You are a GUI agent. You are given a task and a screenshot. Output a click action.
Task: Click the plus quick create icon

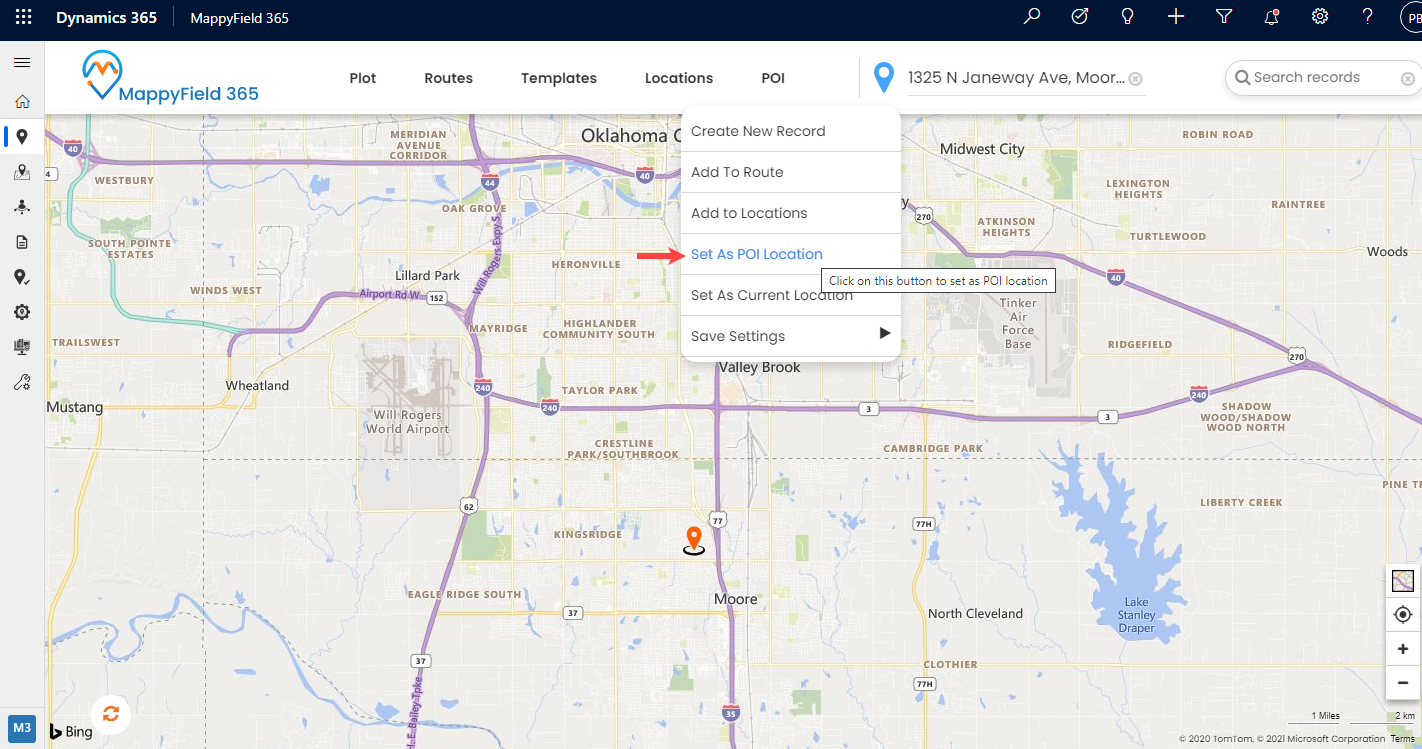[x=1176, y=17]
